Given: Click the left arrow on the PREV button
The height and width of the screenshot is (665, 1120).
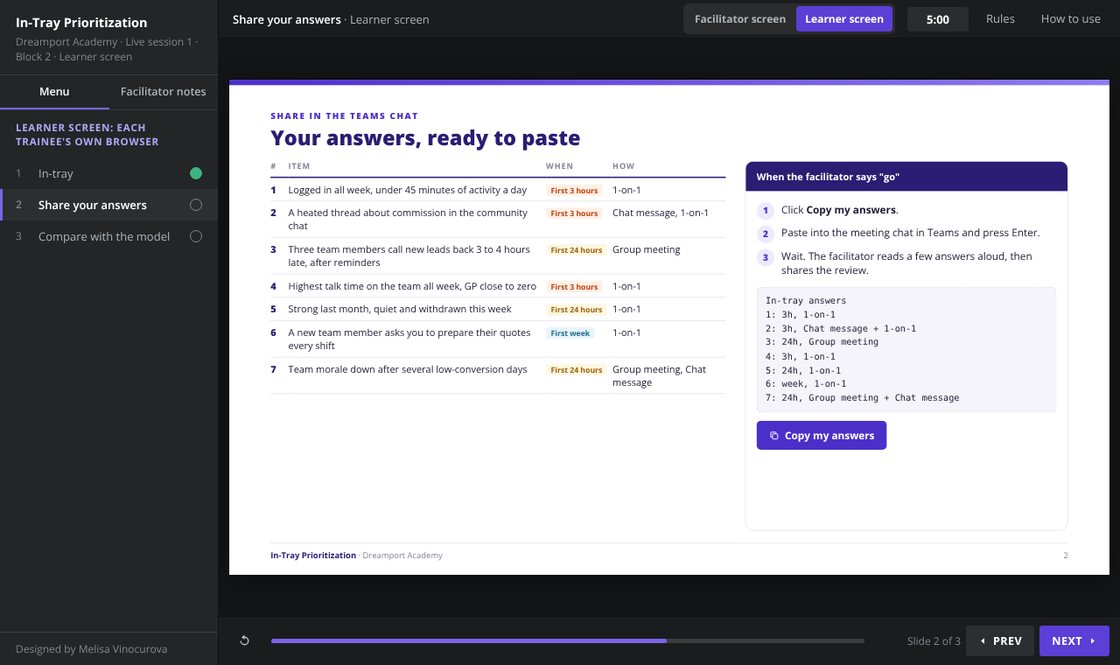Looking at the screenshot, I should click(983, 641).
